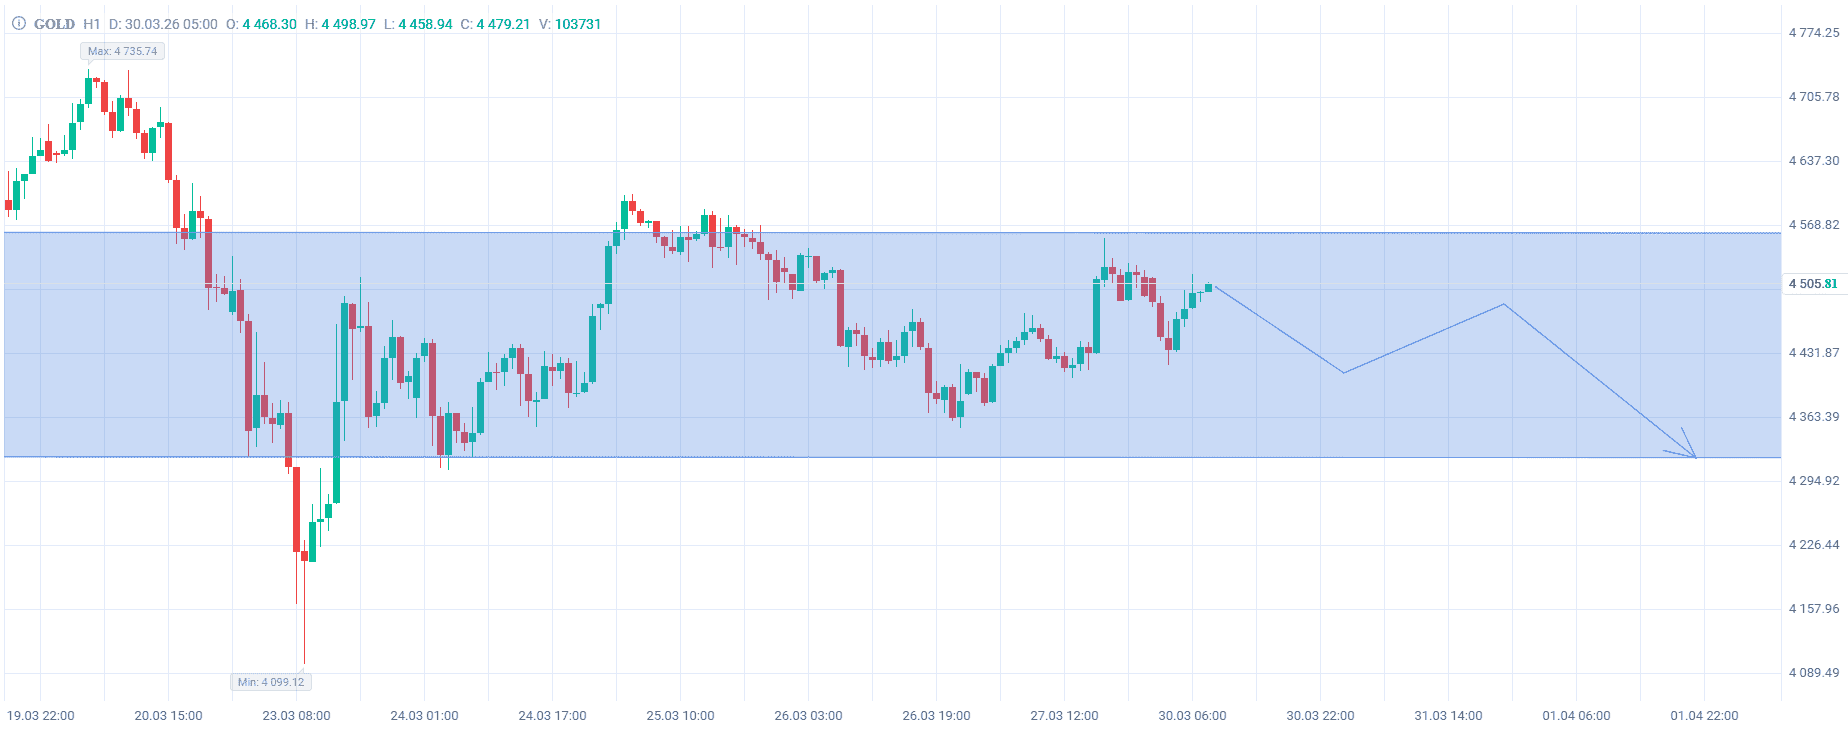Screen dimensions: 1848x729
Task: Click the 4 294.92 price axis label
Action: coord(1813,481)
